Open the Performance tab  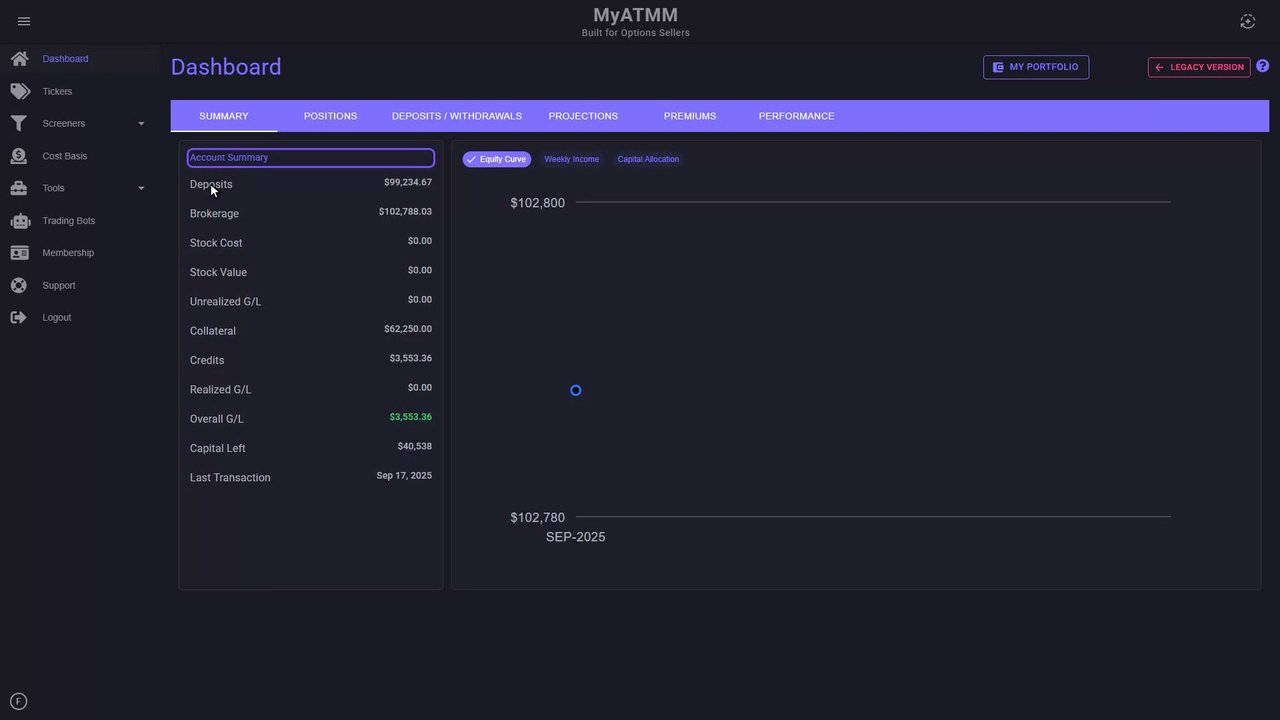[x=796, y=116]
